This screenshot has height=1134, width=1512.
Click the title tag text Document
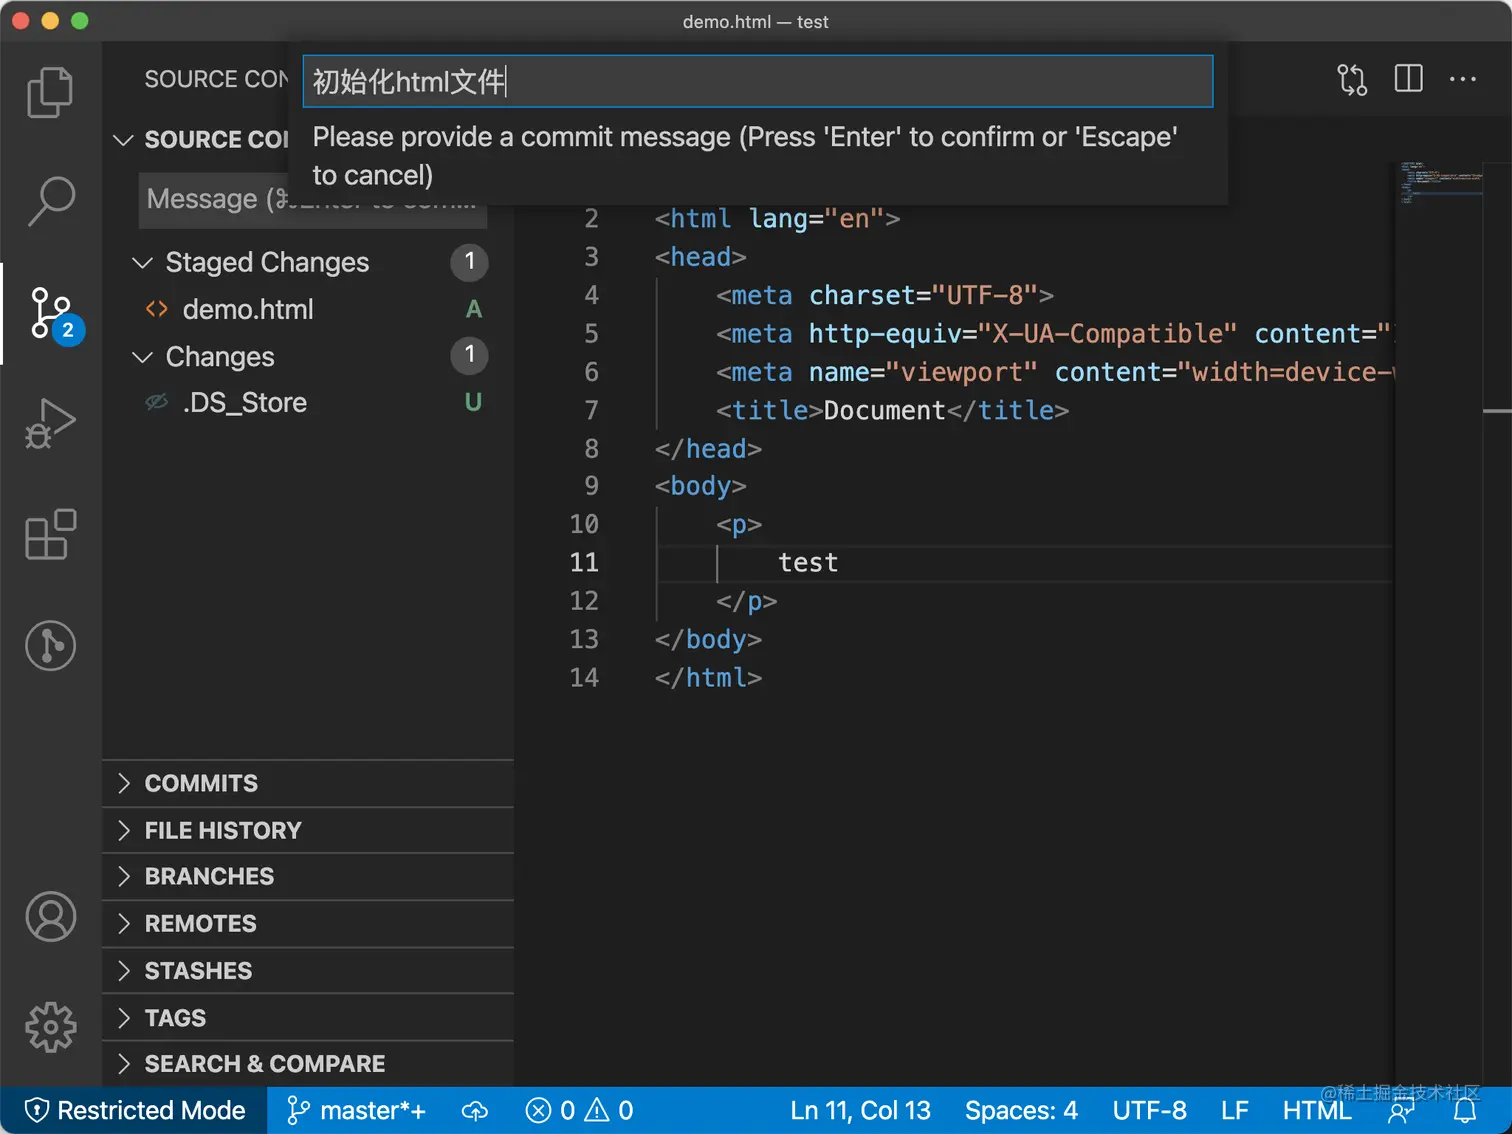coord(884,410)
